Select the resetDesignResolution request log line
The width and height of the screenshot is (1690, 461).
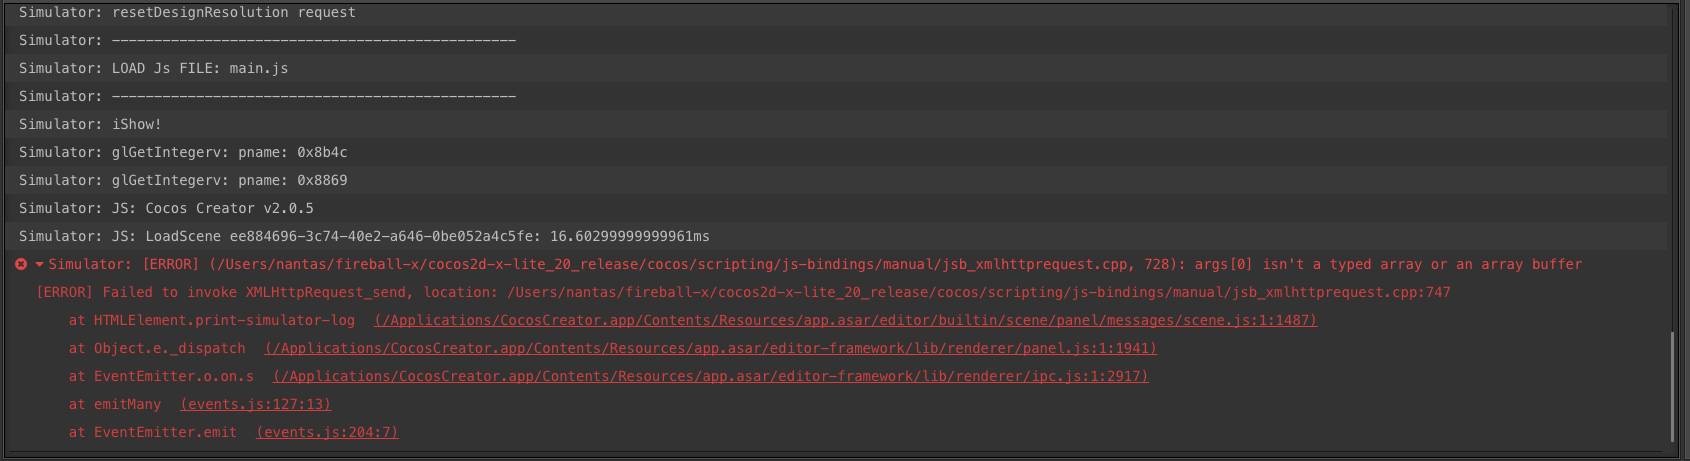[187, 12]
